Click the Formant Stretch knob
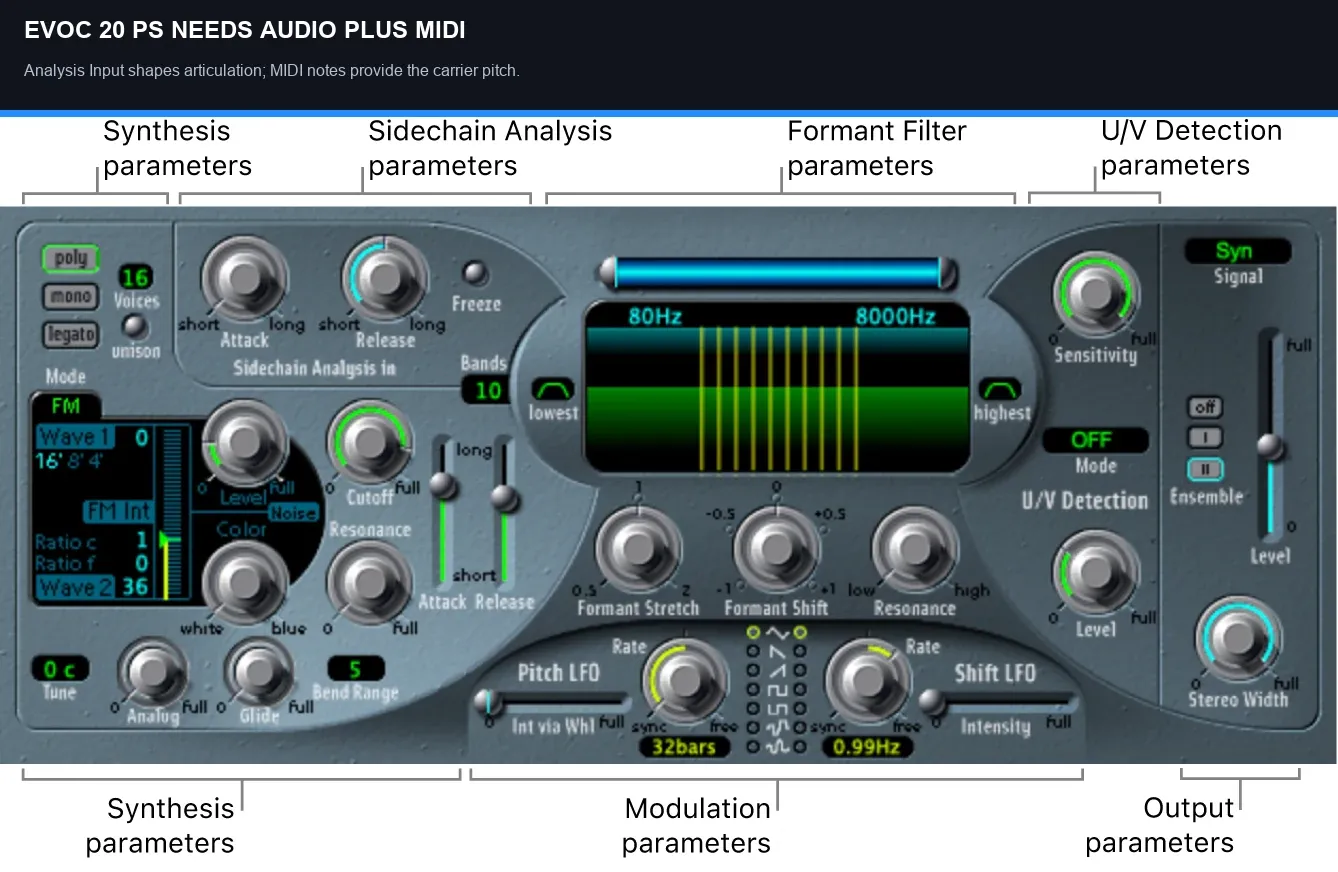The width and height of the screenshot is (1338, 872). coord(637,548)
